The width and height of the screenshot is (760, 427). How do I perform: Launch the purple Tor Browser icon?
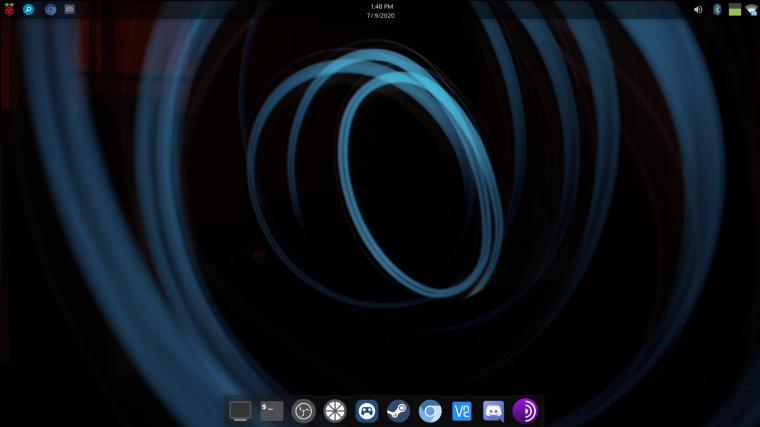525,411
